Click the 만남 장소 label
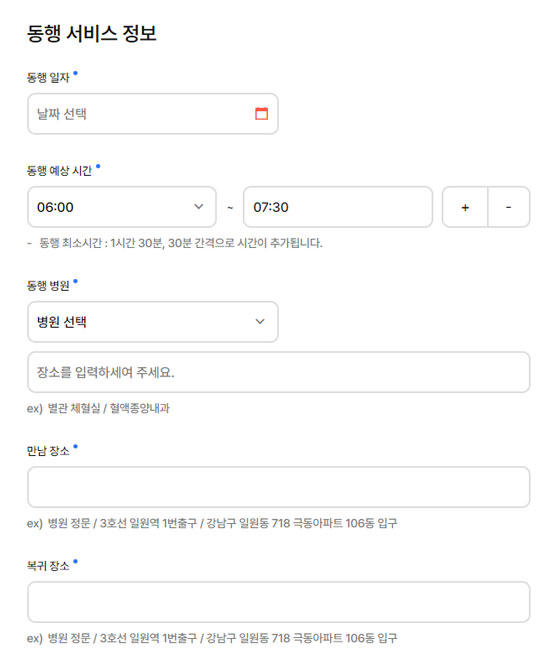 [x=48, y=451]
